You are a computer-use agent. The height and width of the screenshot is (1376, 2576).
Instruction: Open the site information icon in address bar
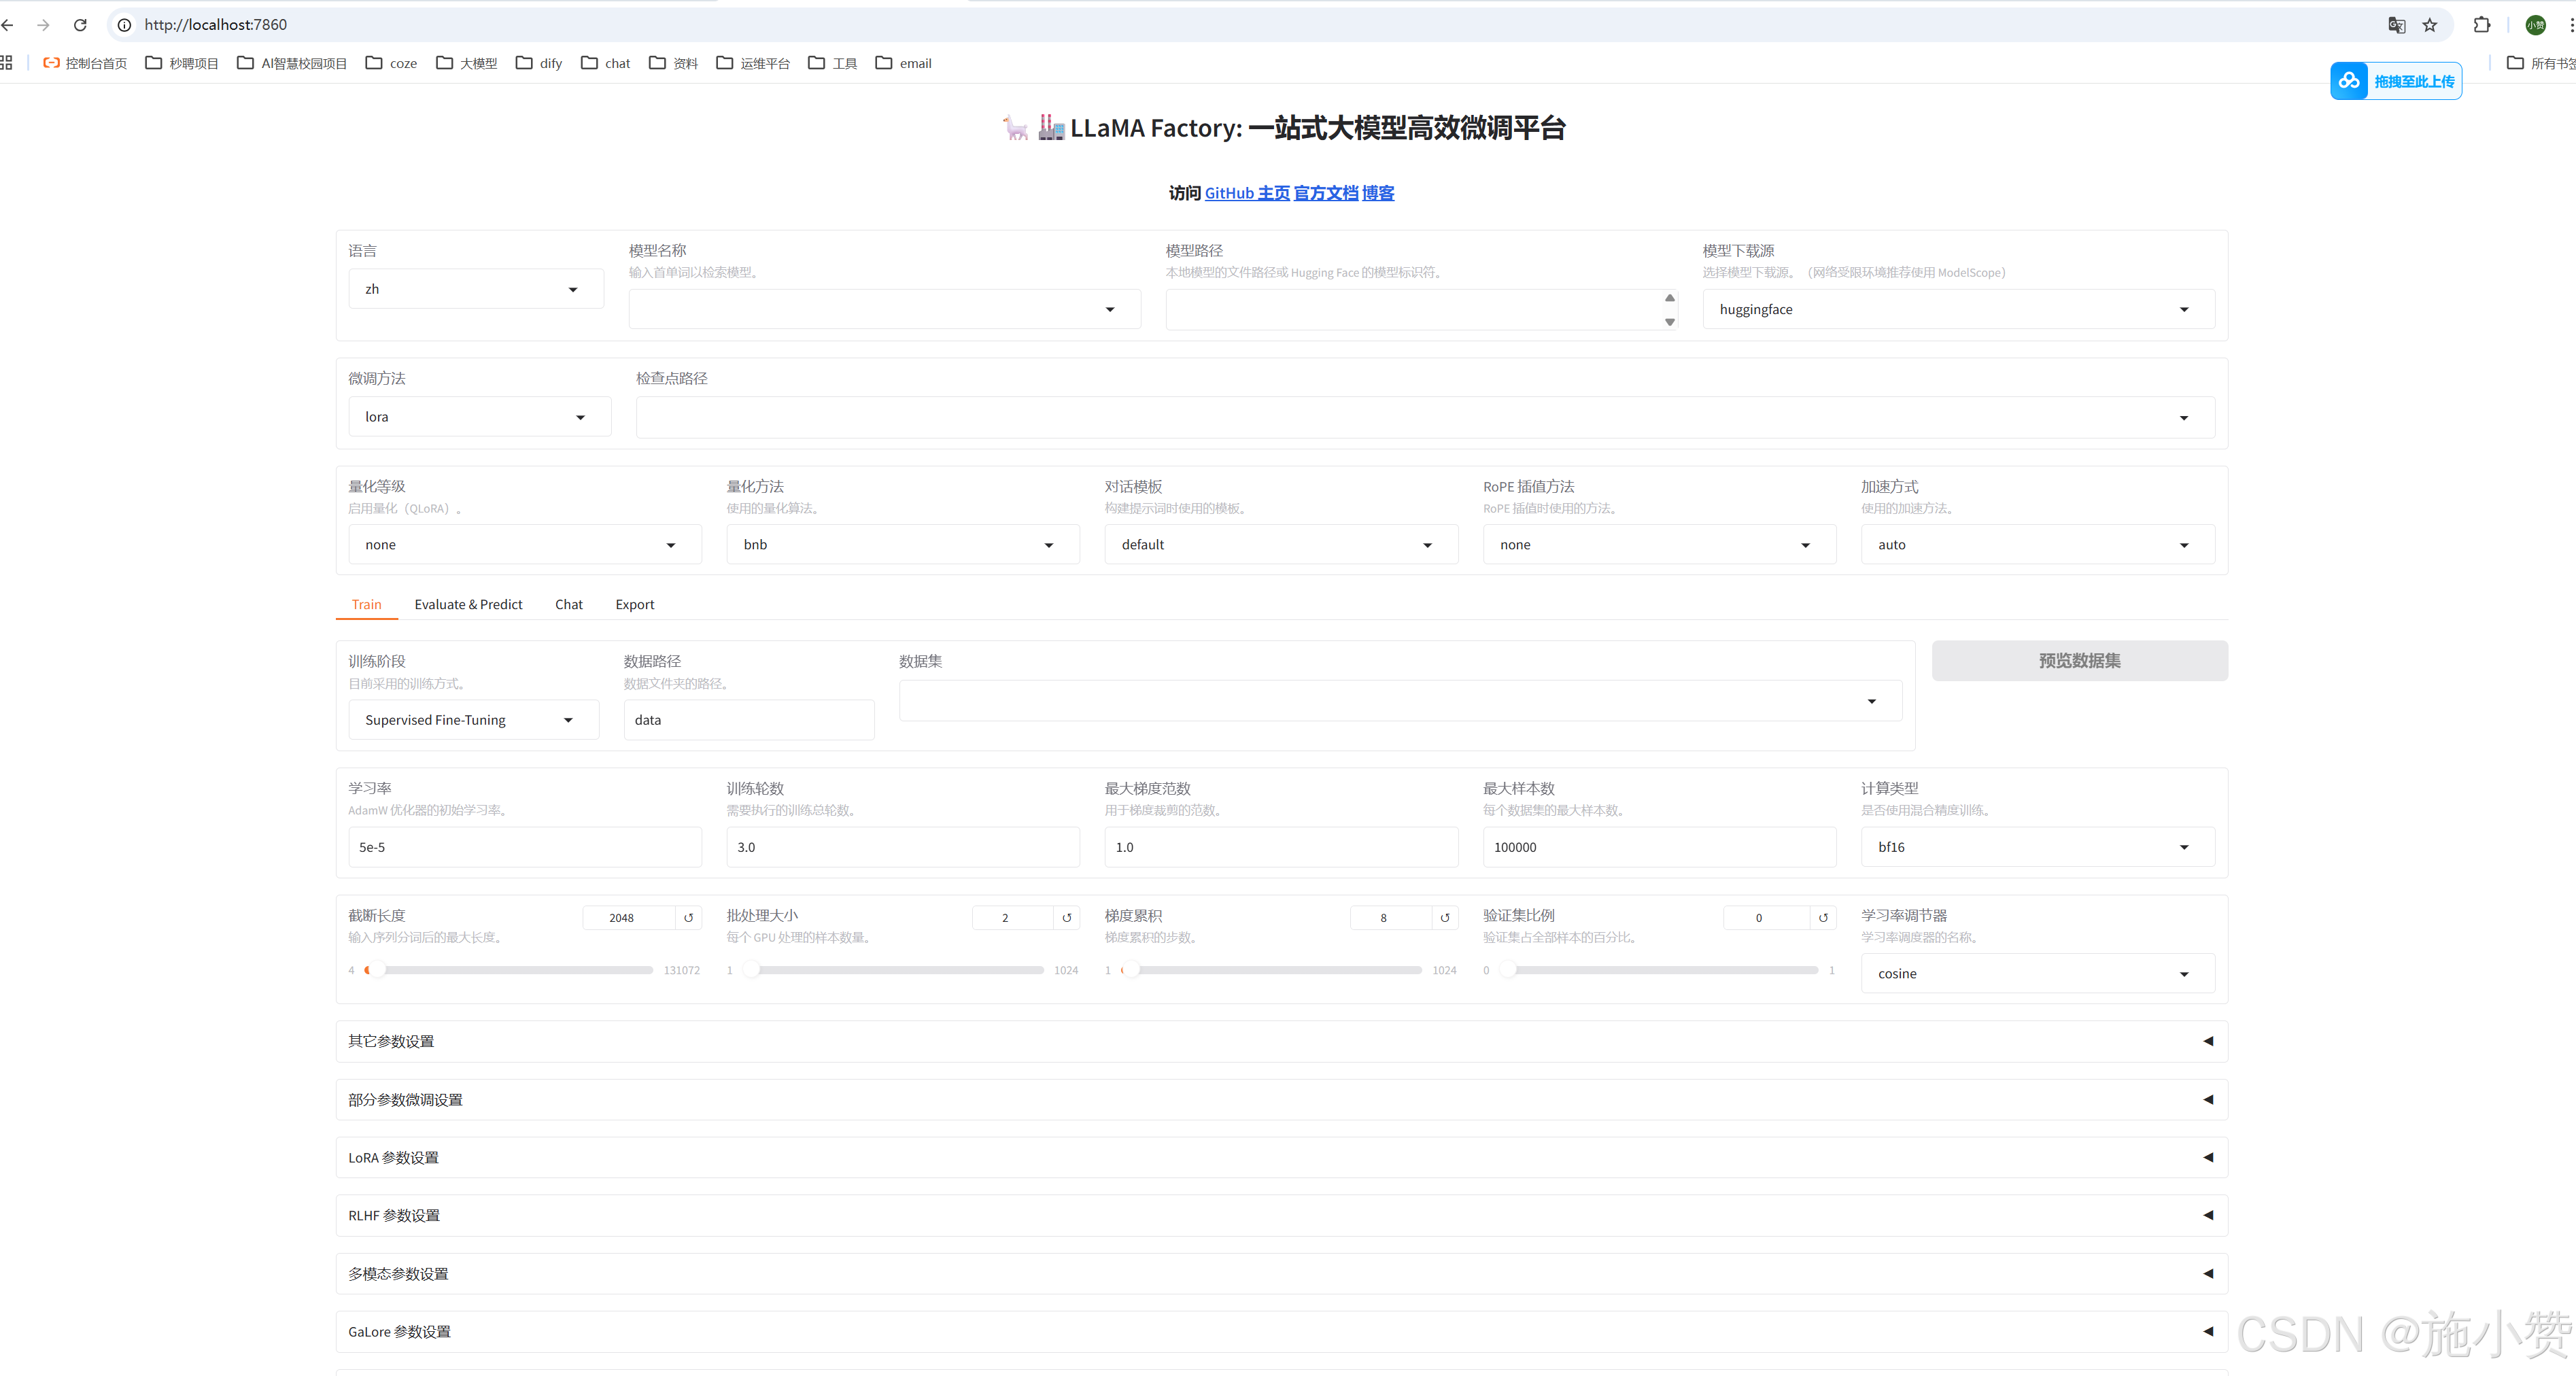coord(124,25)
